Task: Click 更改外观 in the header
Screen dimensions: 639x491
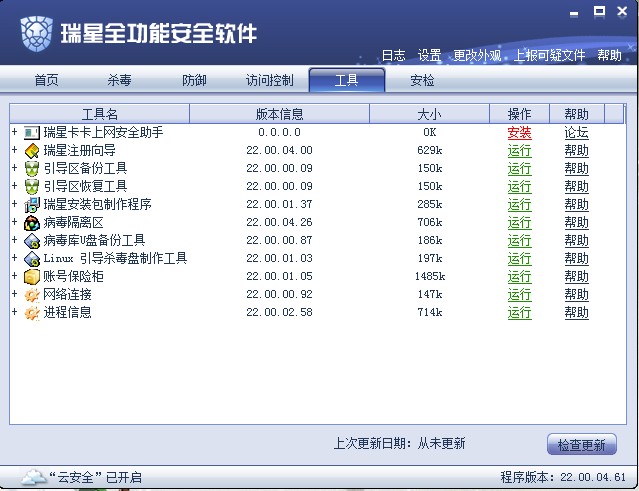Action: coord(477,55)
